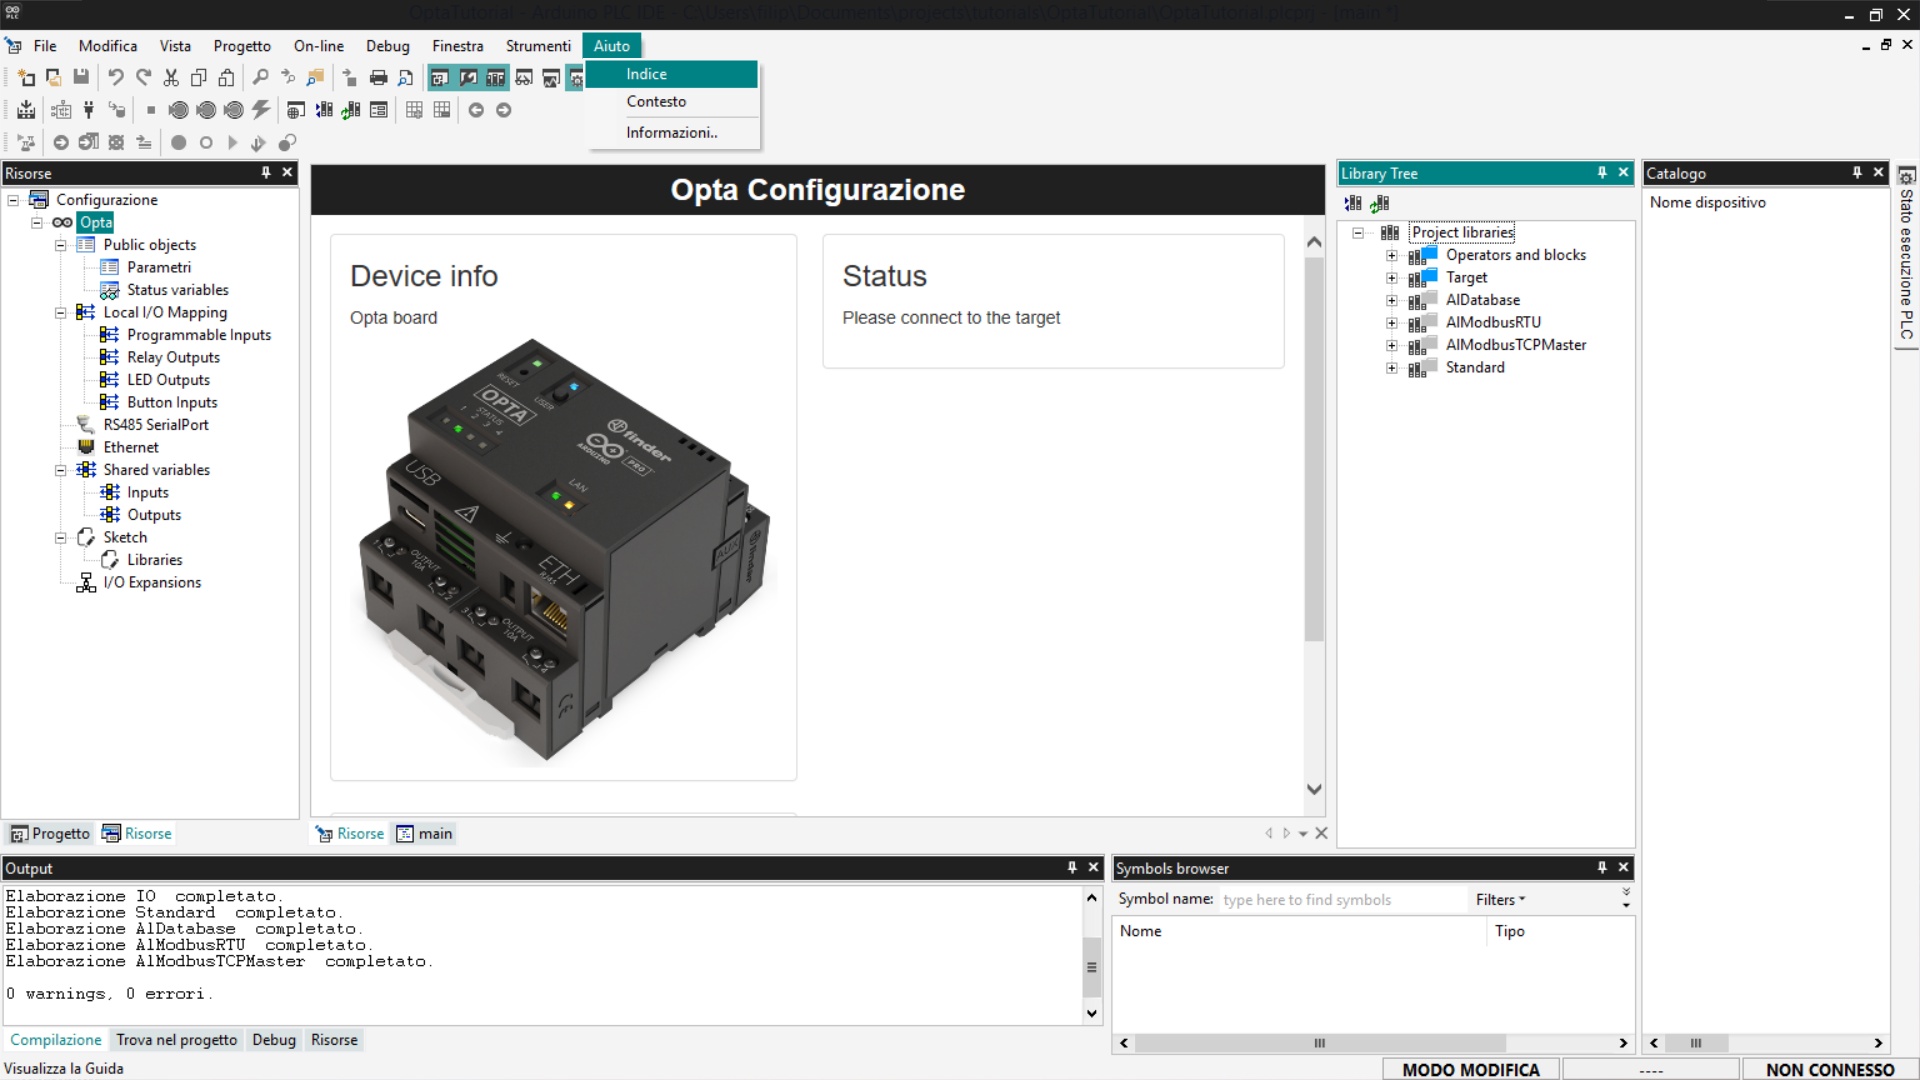Image resolution: width=1920 pixels, height=1080 pixels.
Task: Collapse the Local I/O Mapping node
Action: [x=61, y=313]
